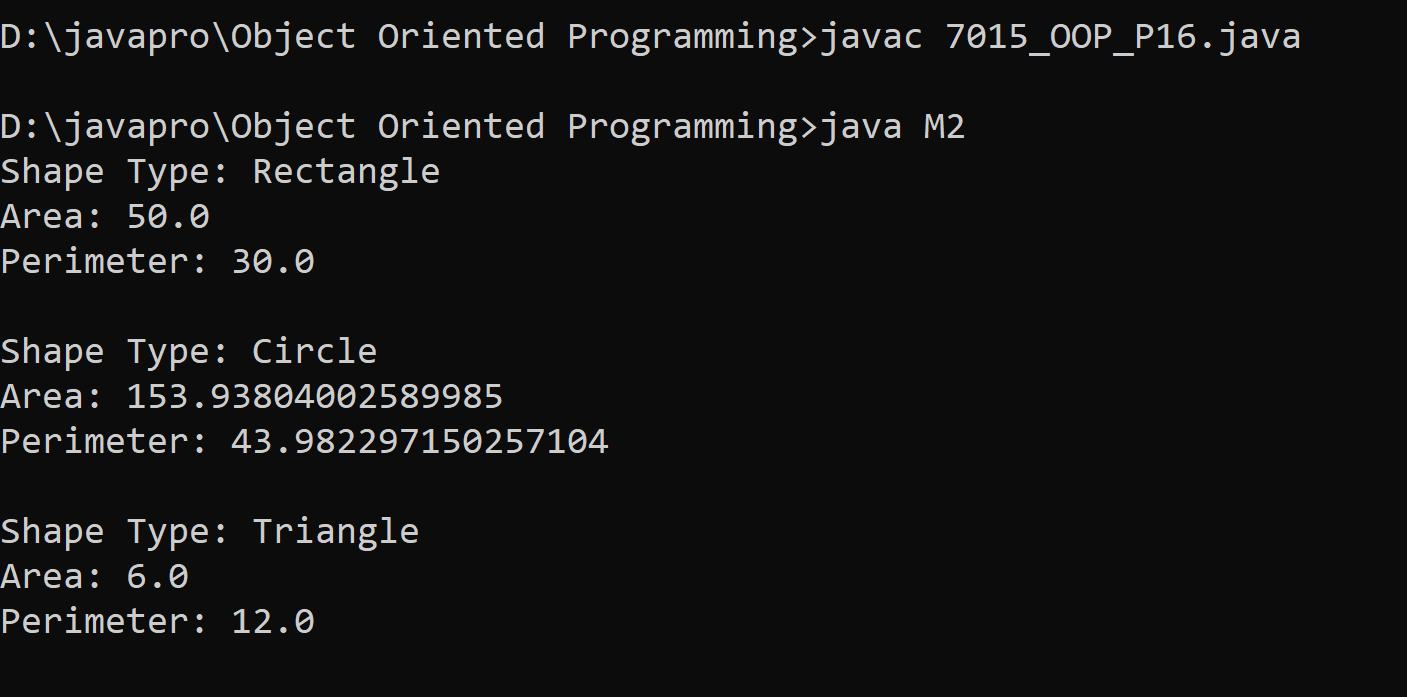Viewport: 1407px width, 697px height.
Task: Click D:\javapro in the first prompt line
Action: click(x=105, y=37)
